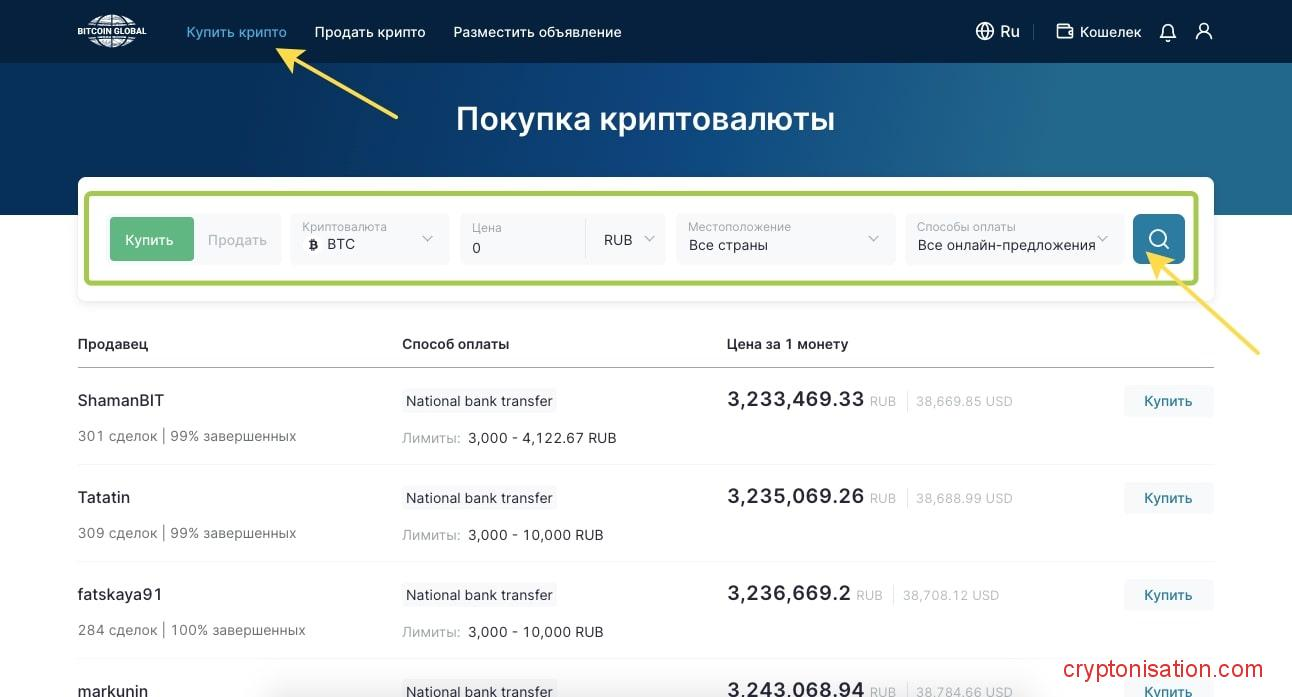This screenshot has width=1292, height=697.
Task: Open the Кошелек wallet icon
Action: tap(1065, 32)
